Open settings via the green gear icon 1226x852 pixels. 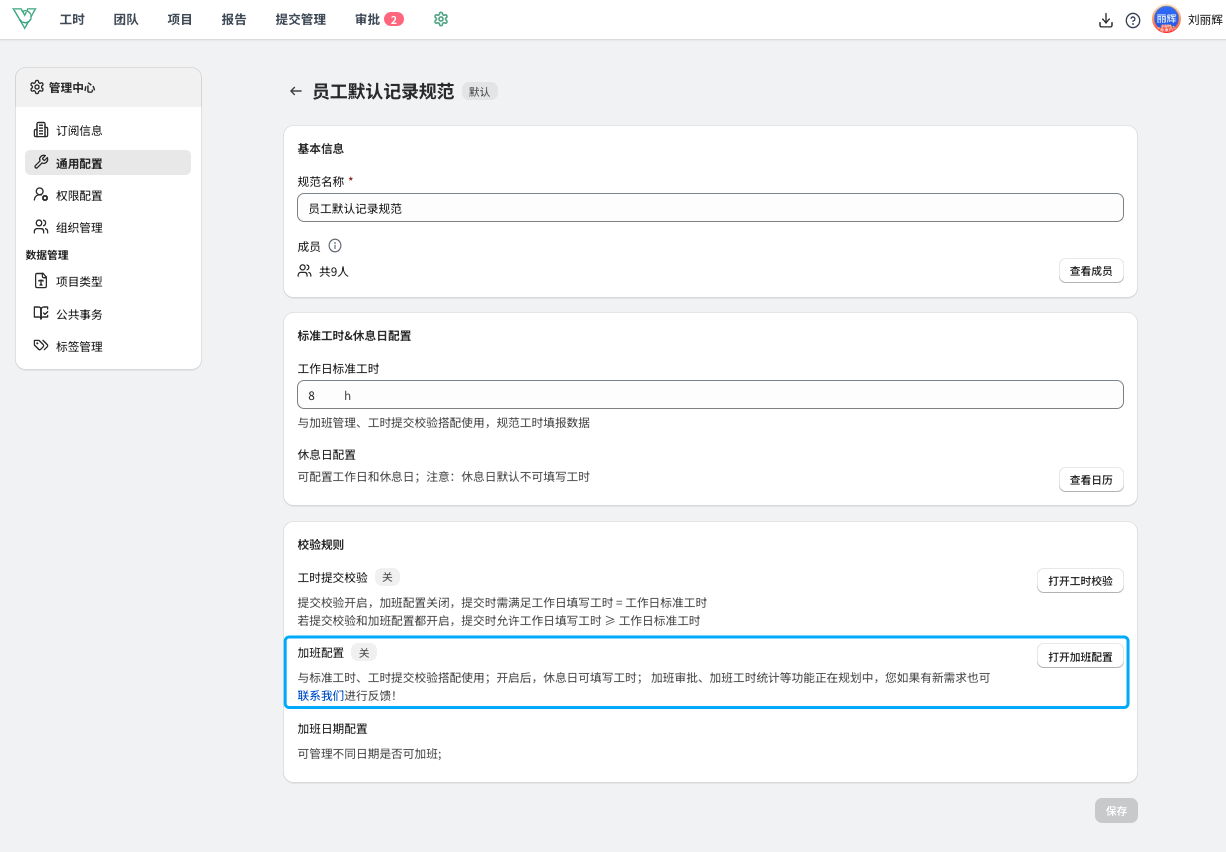point(441,19)
